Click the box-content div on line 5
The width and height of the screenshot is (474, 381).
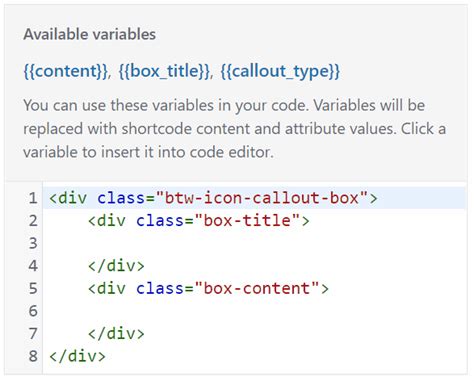pyautogui.click(x=208, y=288)
